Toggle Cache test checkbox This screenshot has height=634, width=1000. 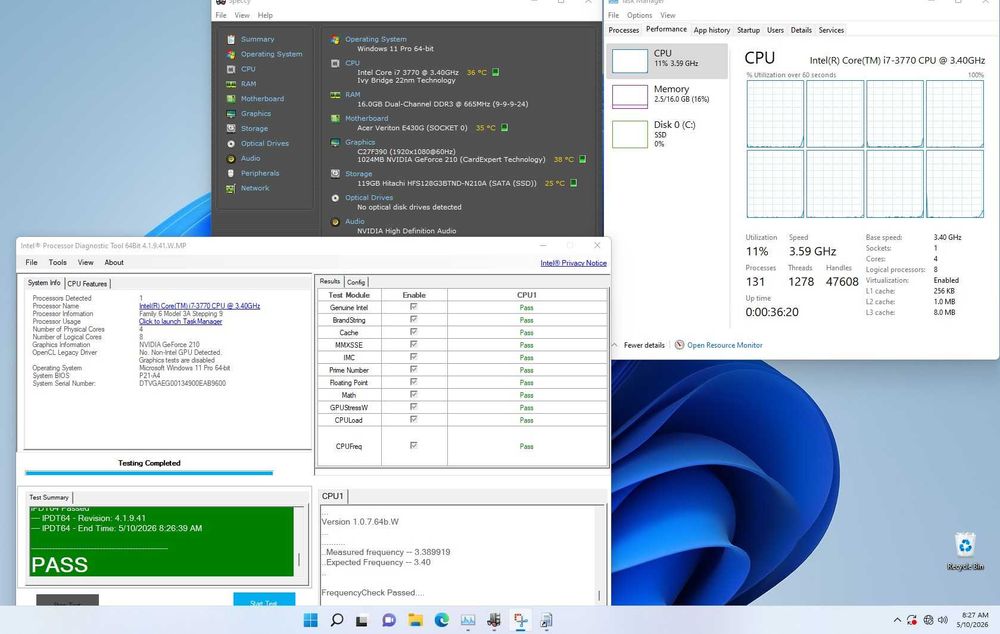(x=413, y=332)
